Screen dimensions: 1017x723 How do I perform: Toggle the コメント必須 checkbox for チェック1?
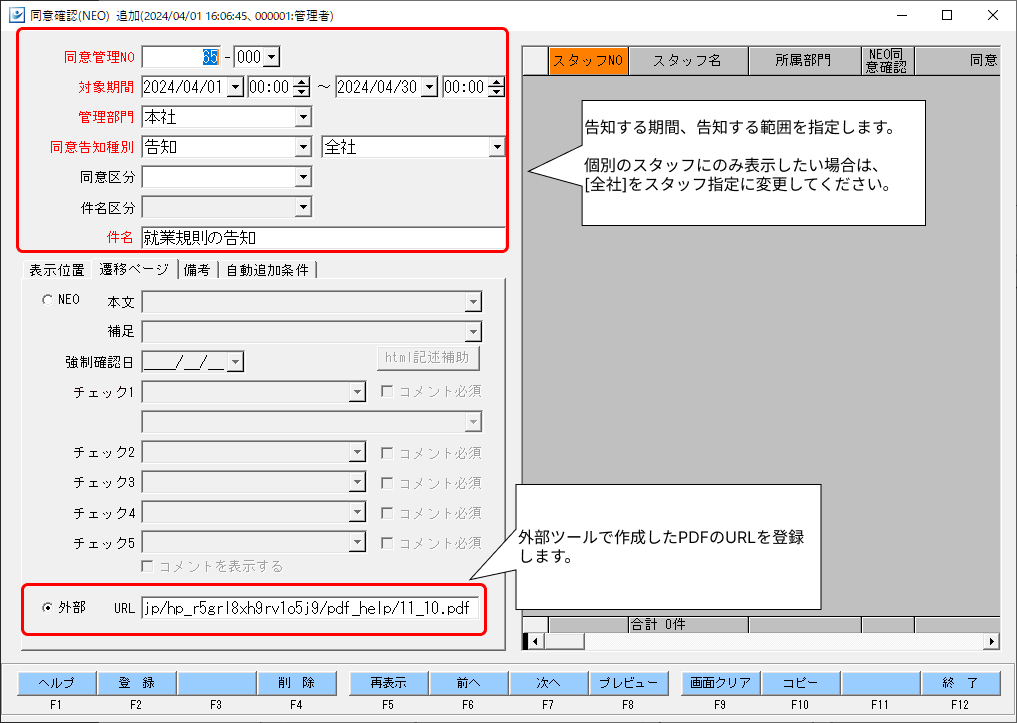pos(387,391)
